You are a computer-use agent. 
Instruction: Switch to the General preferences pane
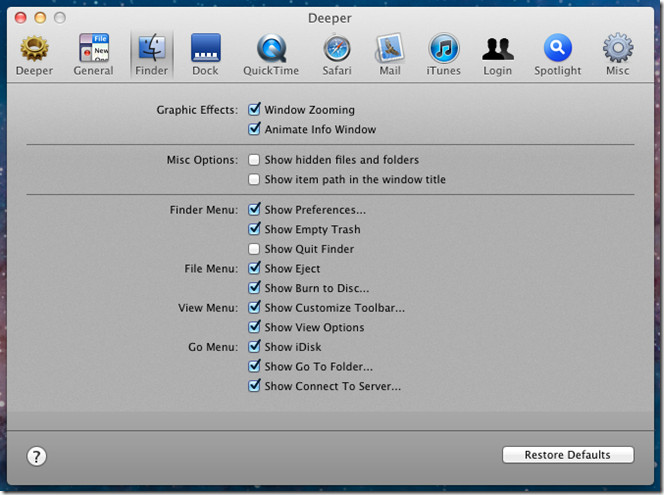point(94,55)
